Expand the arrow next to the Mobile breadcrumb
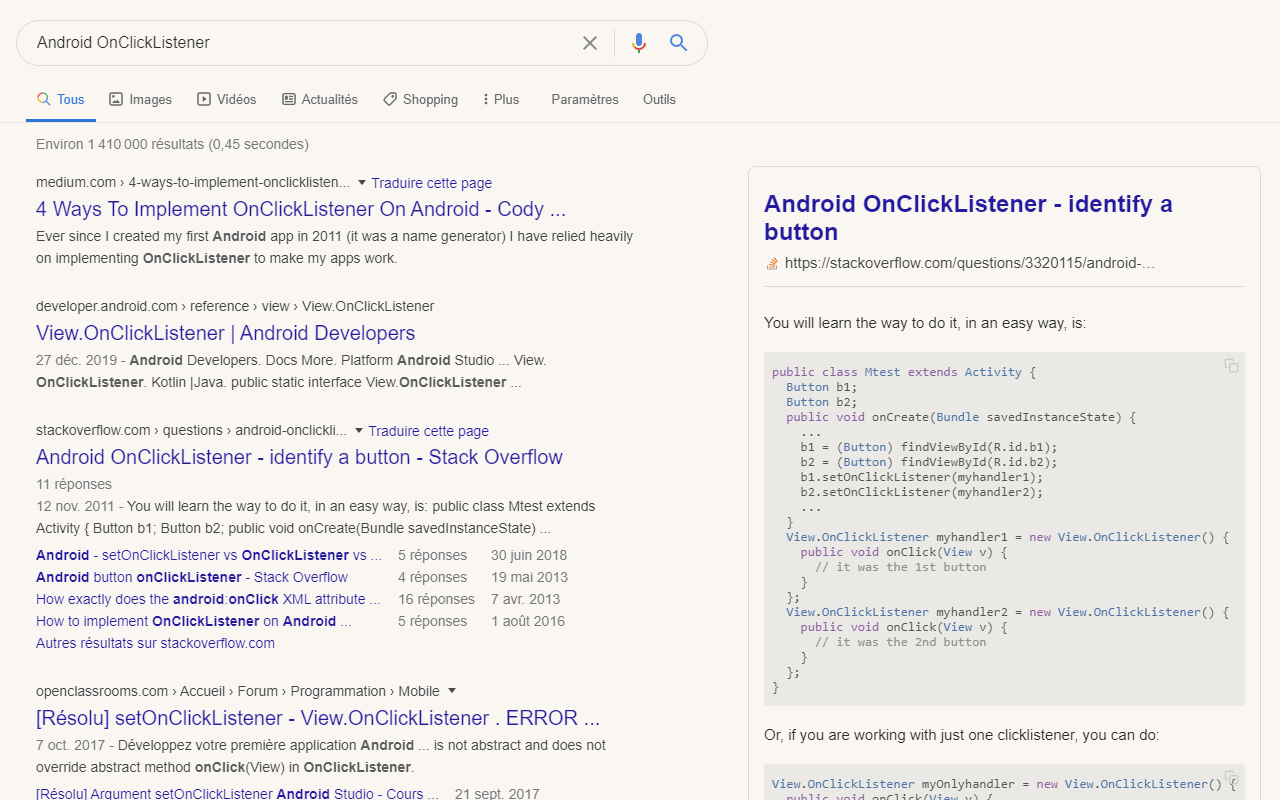 coord(451,690)
